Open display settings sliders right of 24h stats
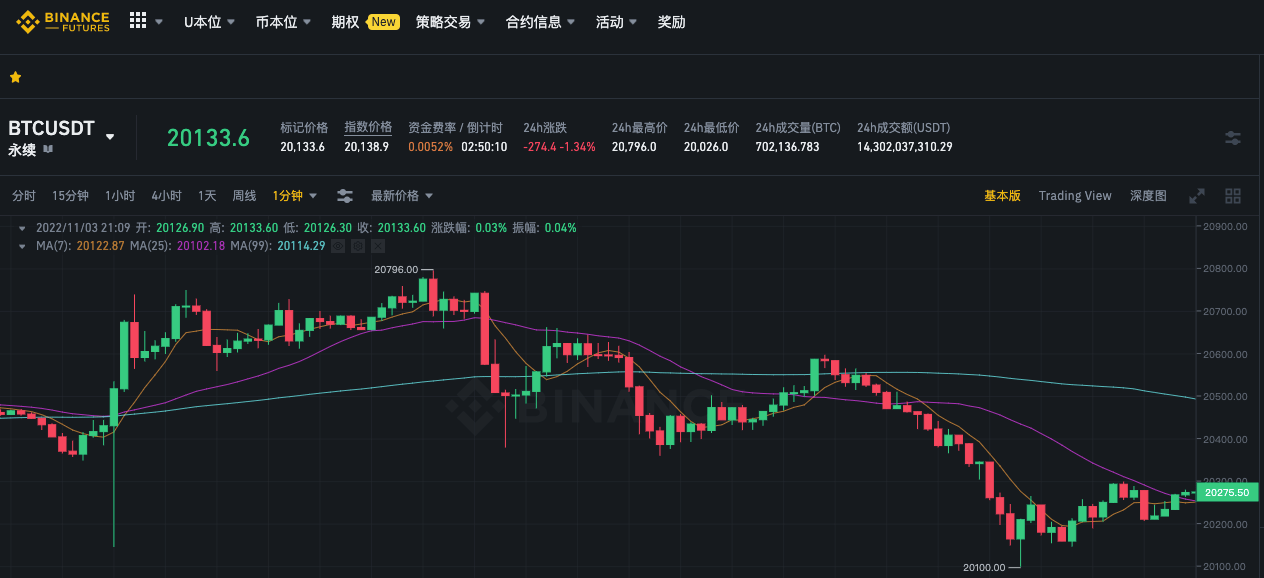Screen dimensions: 1264x578 point(1232,138)
